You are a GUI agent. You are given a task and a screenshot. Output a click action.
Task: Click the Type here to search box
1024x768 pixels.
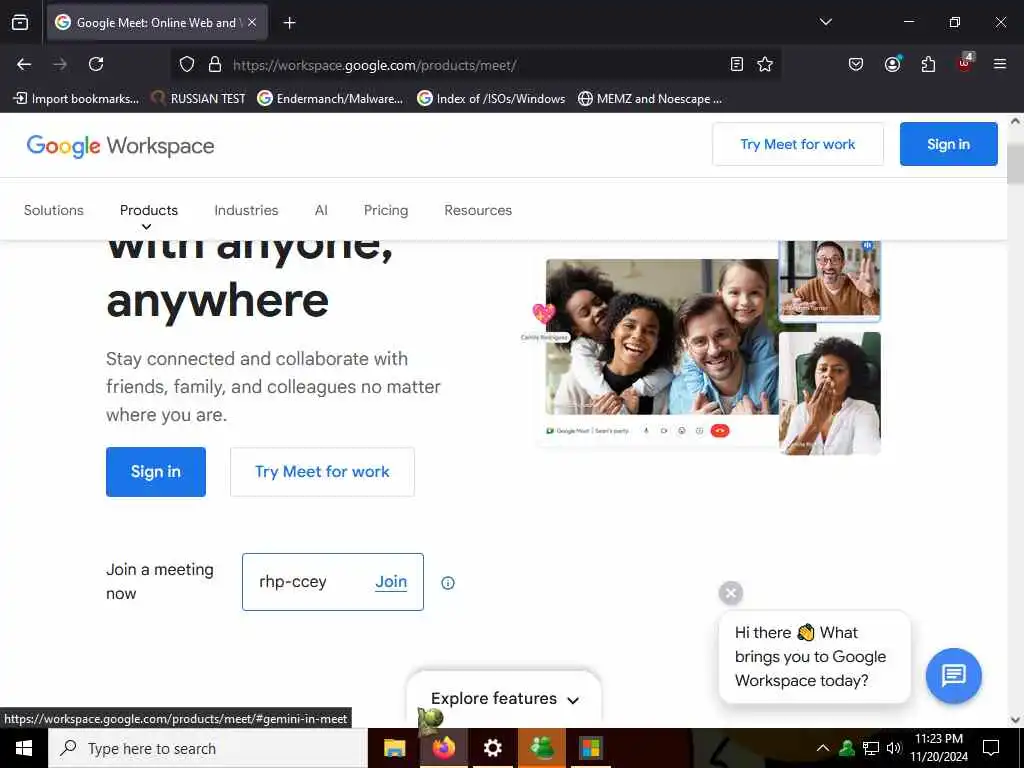click(x=208, y=748)
